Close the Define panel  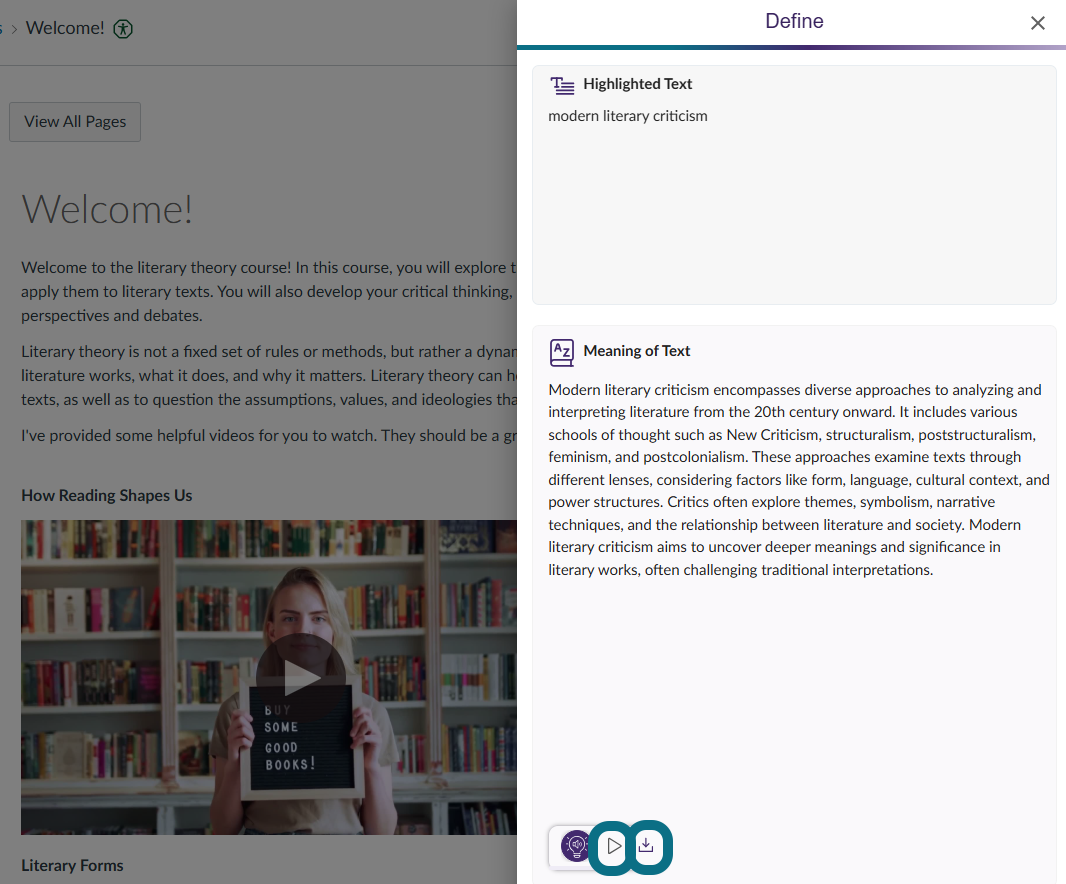[x=1037, y=23]
